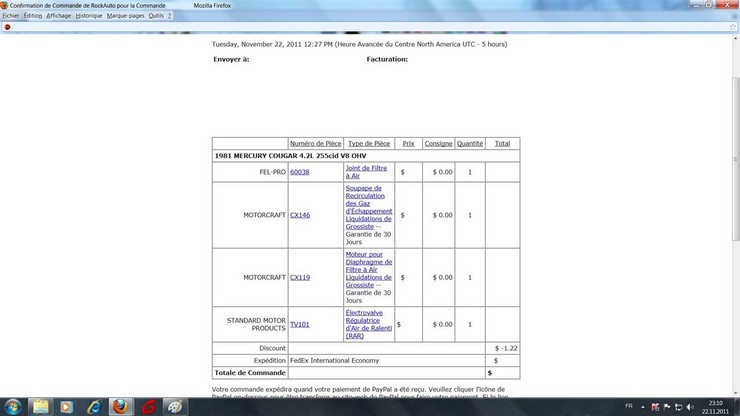Screen dimensions: 740x416
Task: Open the Historique menu
Action: 89,16
